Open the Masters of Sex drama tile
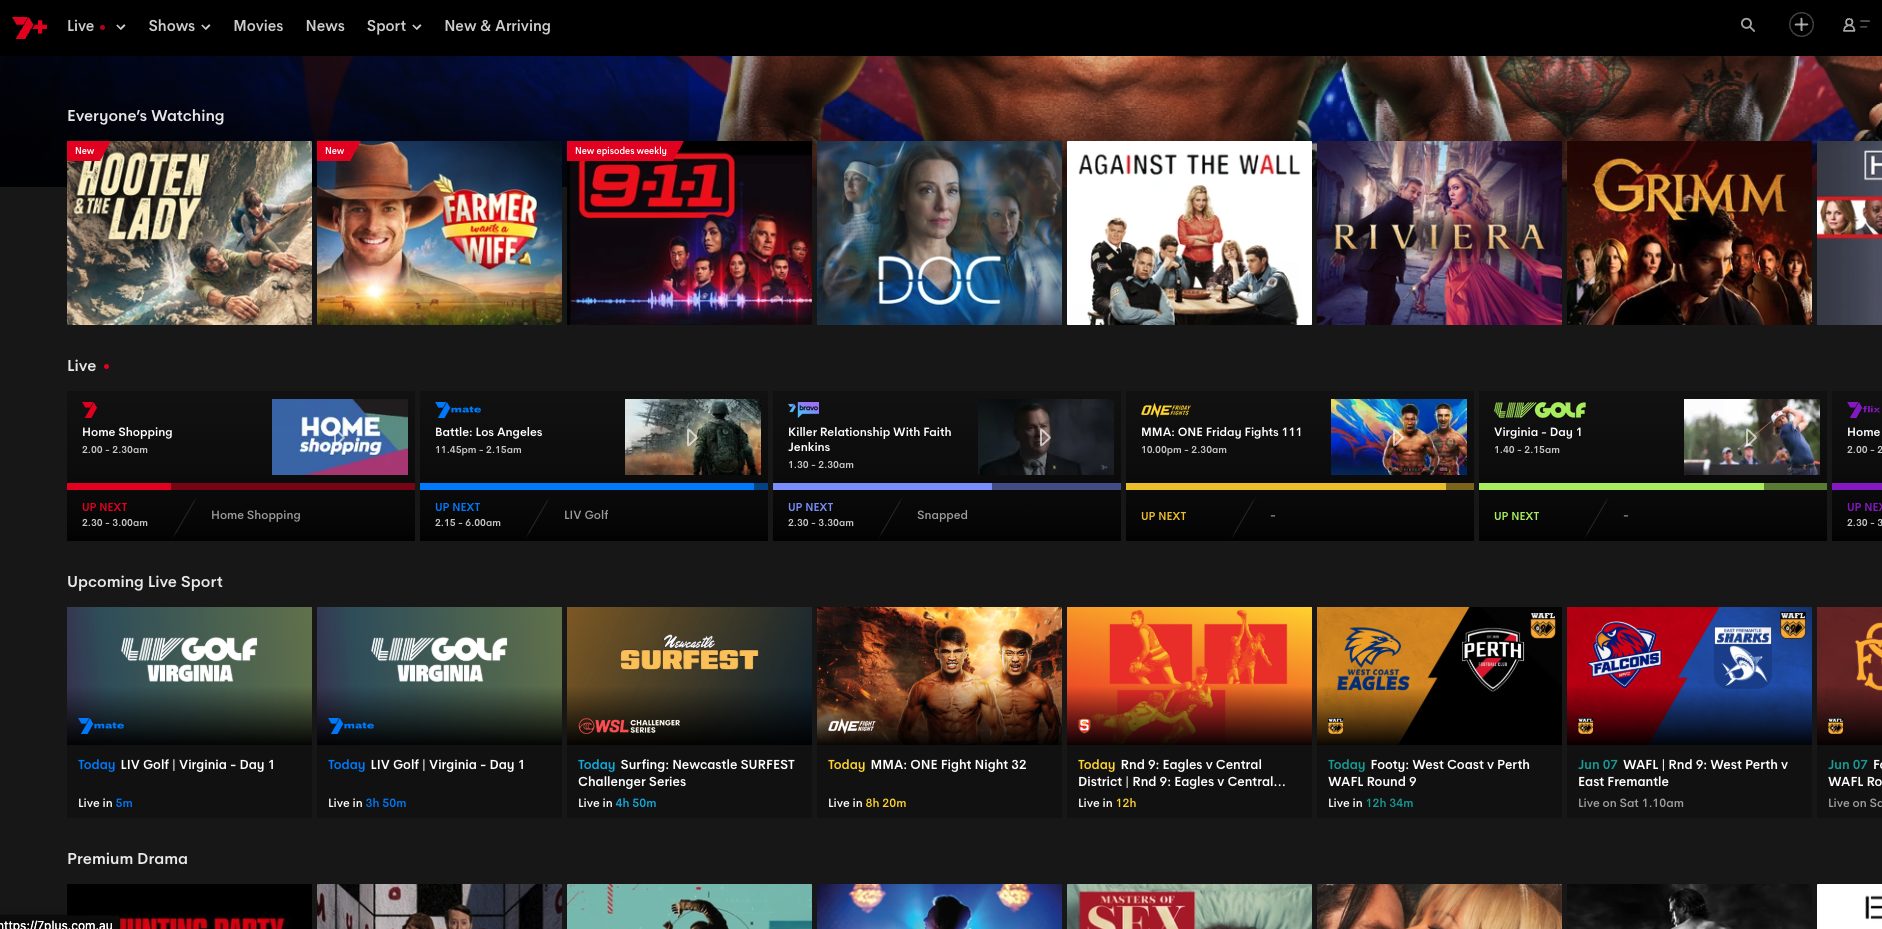Screen dimensions: 1882x929 pos(1189,906)
